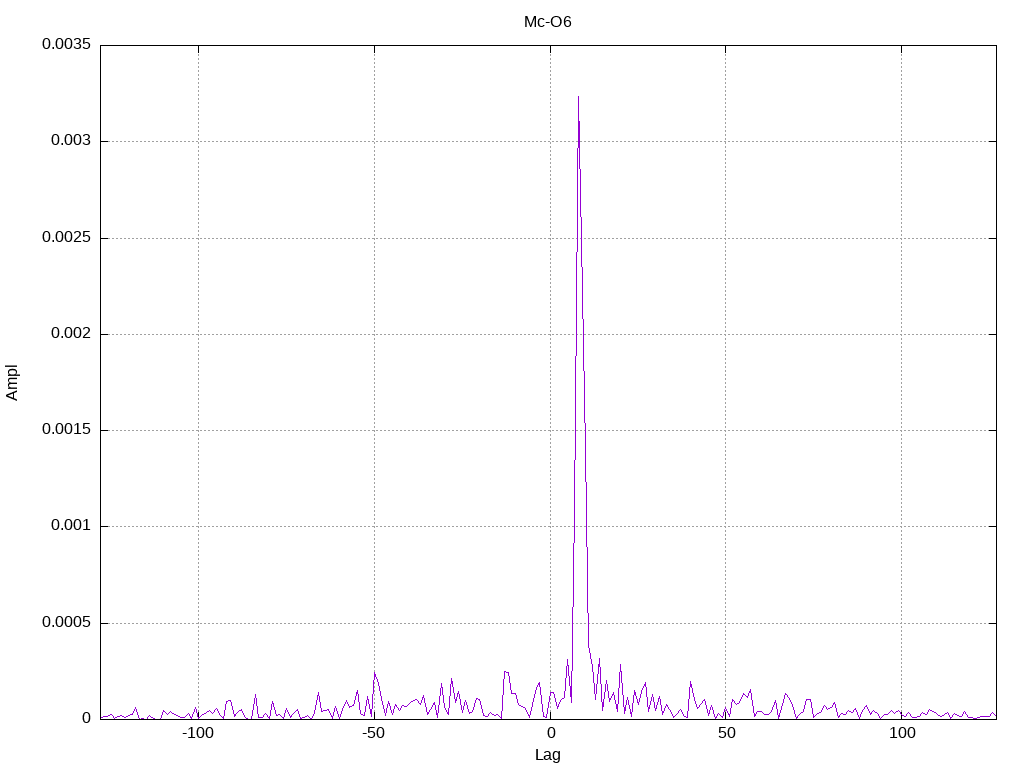The width and height of the screenshot is (1024, 768).
Task: Click the -50 x-axis tick label
Action: tap(374, 733)
